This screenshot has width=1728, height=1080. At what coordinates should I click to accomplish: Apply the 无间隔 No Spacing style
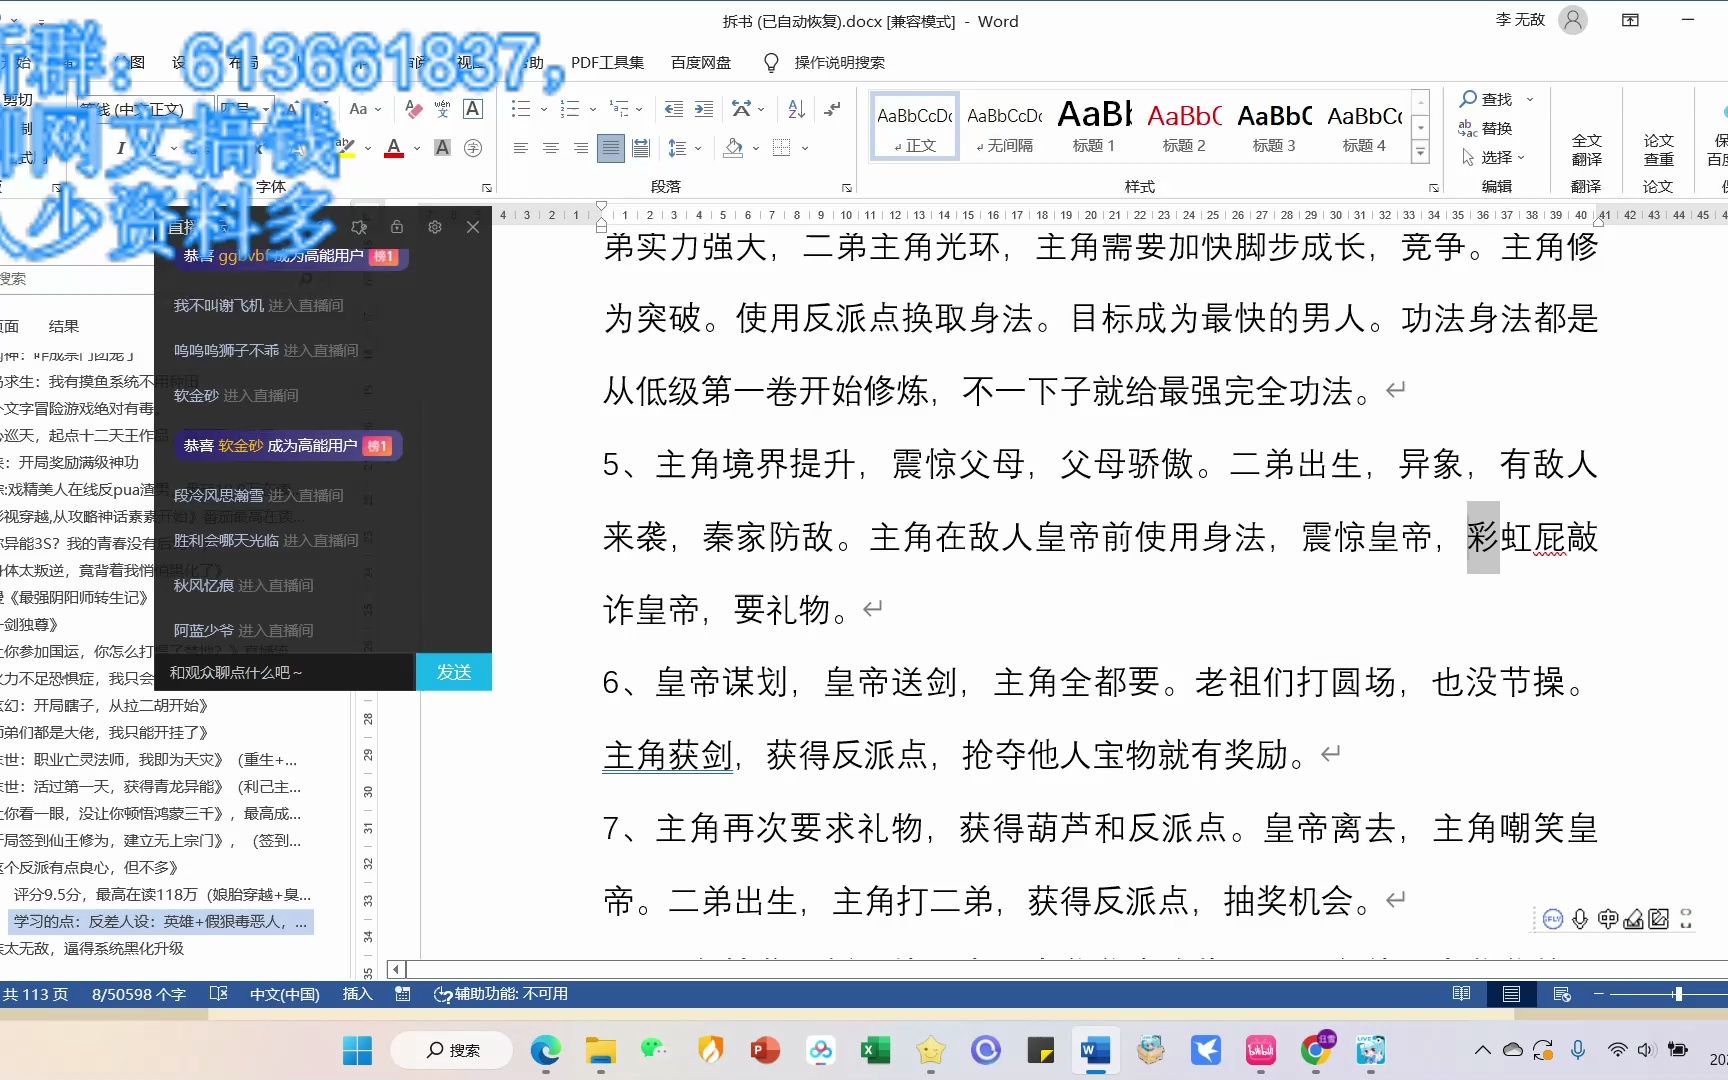(1005, 127)
